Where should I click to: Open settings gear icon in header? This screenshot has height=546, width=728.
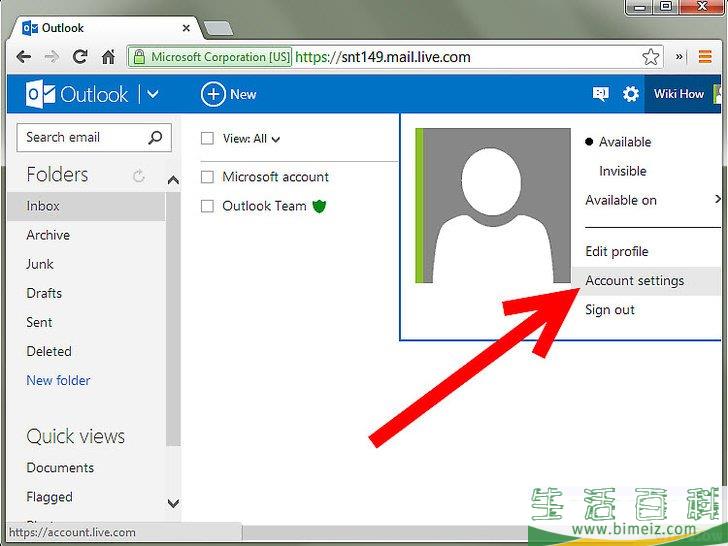click(630, 94)
